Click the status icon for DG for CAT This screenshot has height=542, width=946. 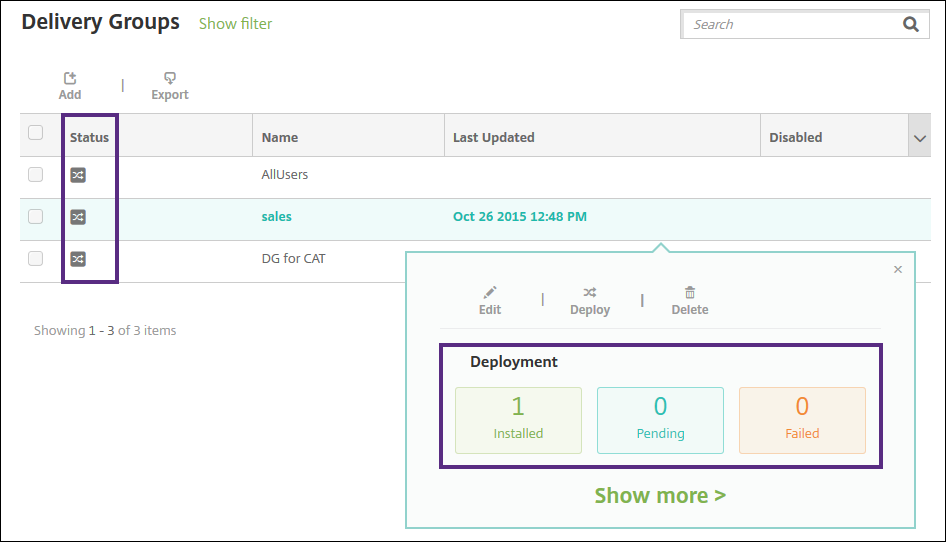78,259
